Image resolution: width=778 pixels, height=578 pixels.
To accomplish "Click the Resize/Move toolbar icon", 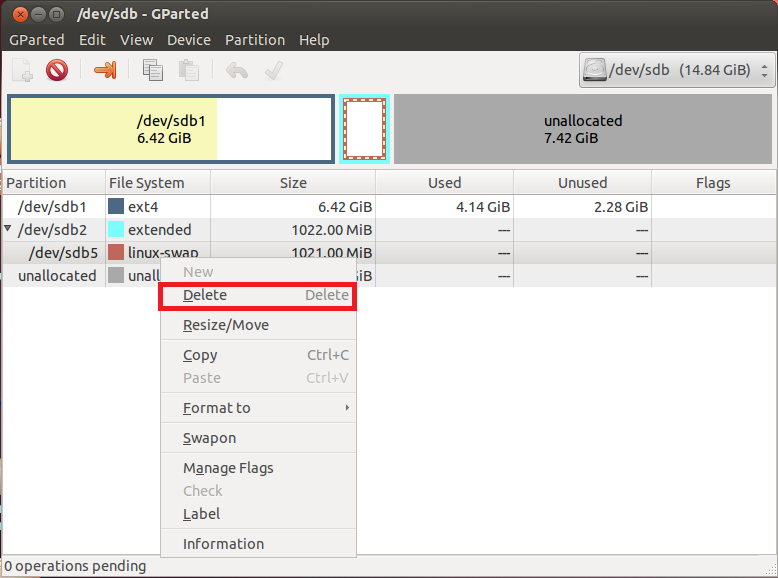I will click(x=105, y=70).
